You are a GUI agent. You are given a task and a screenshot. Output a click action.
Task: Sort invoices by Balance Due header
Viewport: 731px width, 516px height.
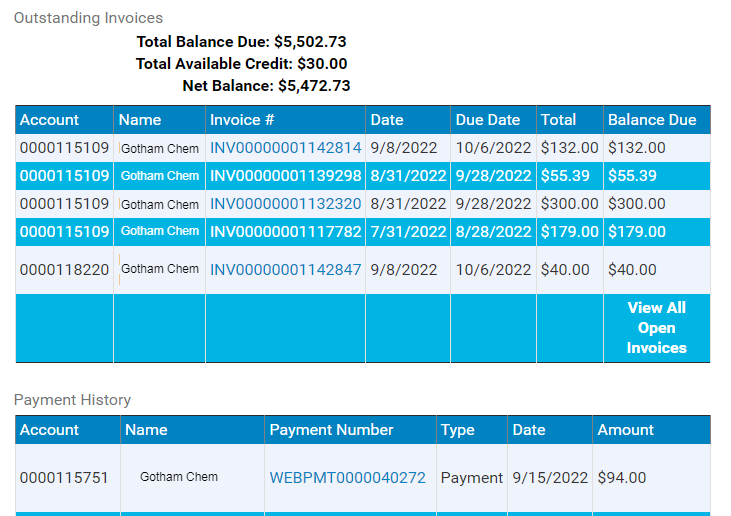(x=652, y=120)
